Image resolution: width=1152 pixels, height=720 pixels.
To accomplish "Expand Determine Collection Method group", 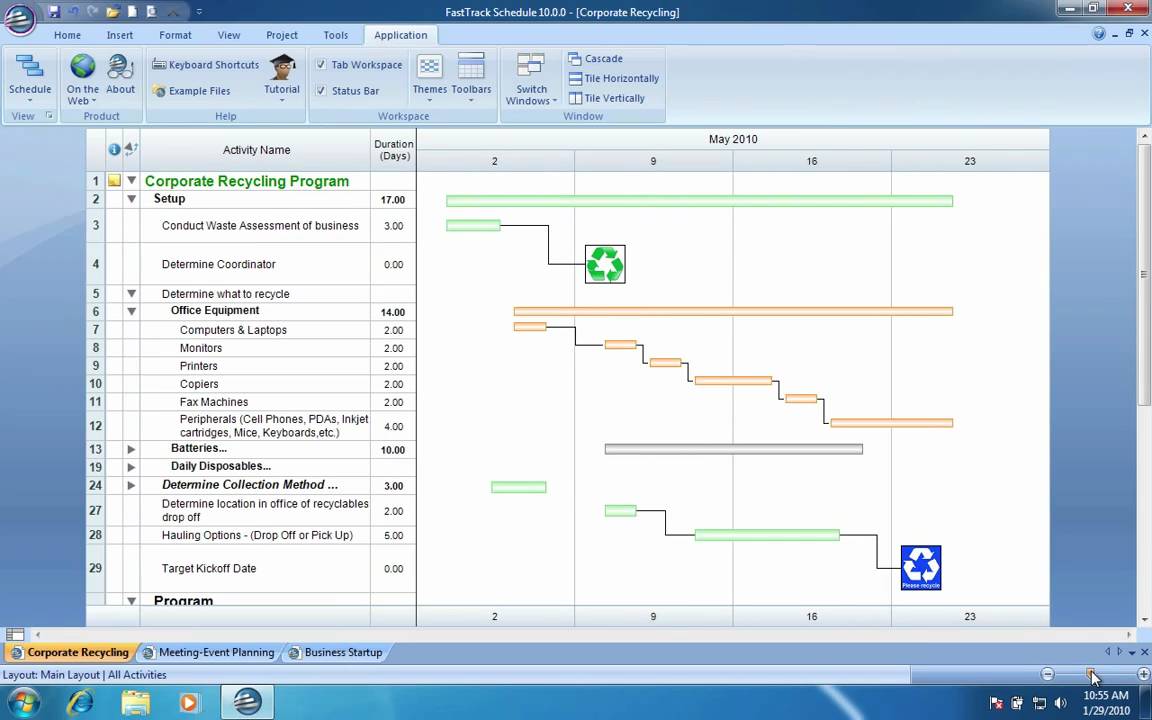I will (132, 485).
